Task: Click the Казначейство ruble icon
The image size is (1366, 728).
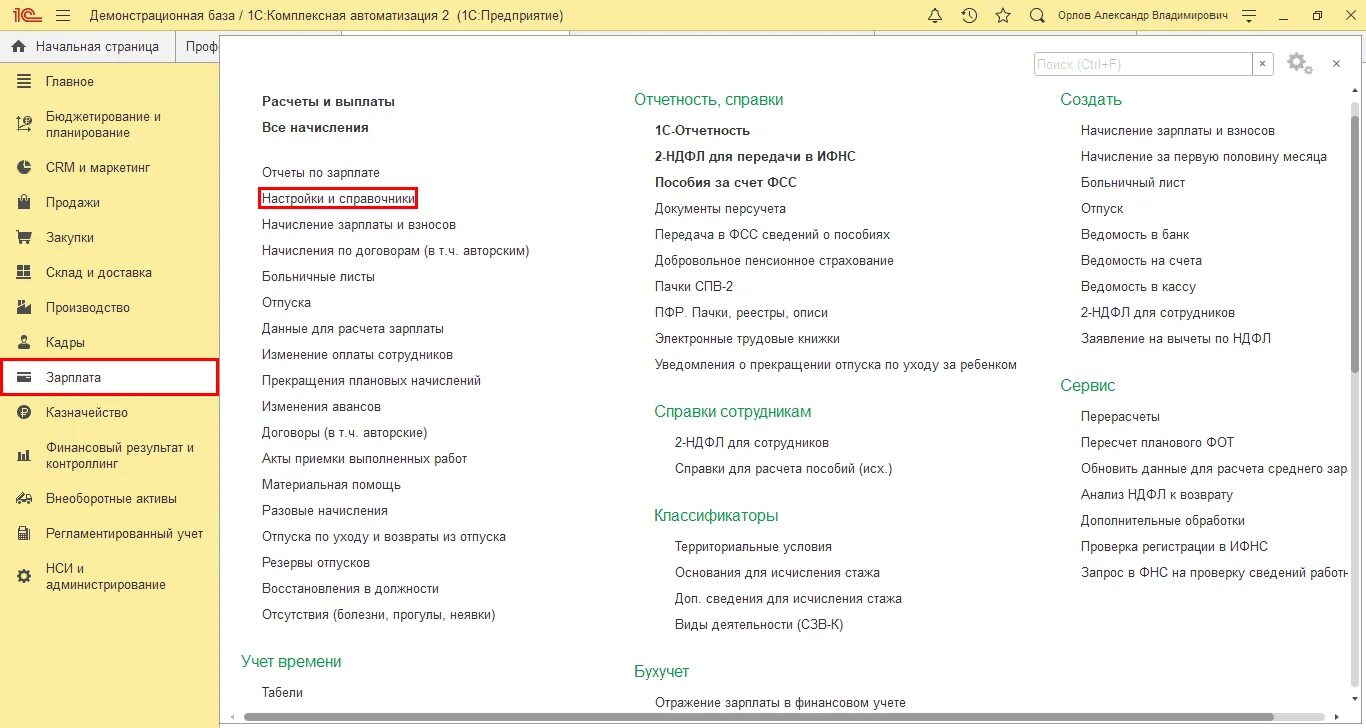Action: point(25,412)
